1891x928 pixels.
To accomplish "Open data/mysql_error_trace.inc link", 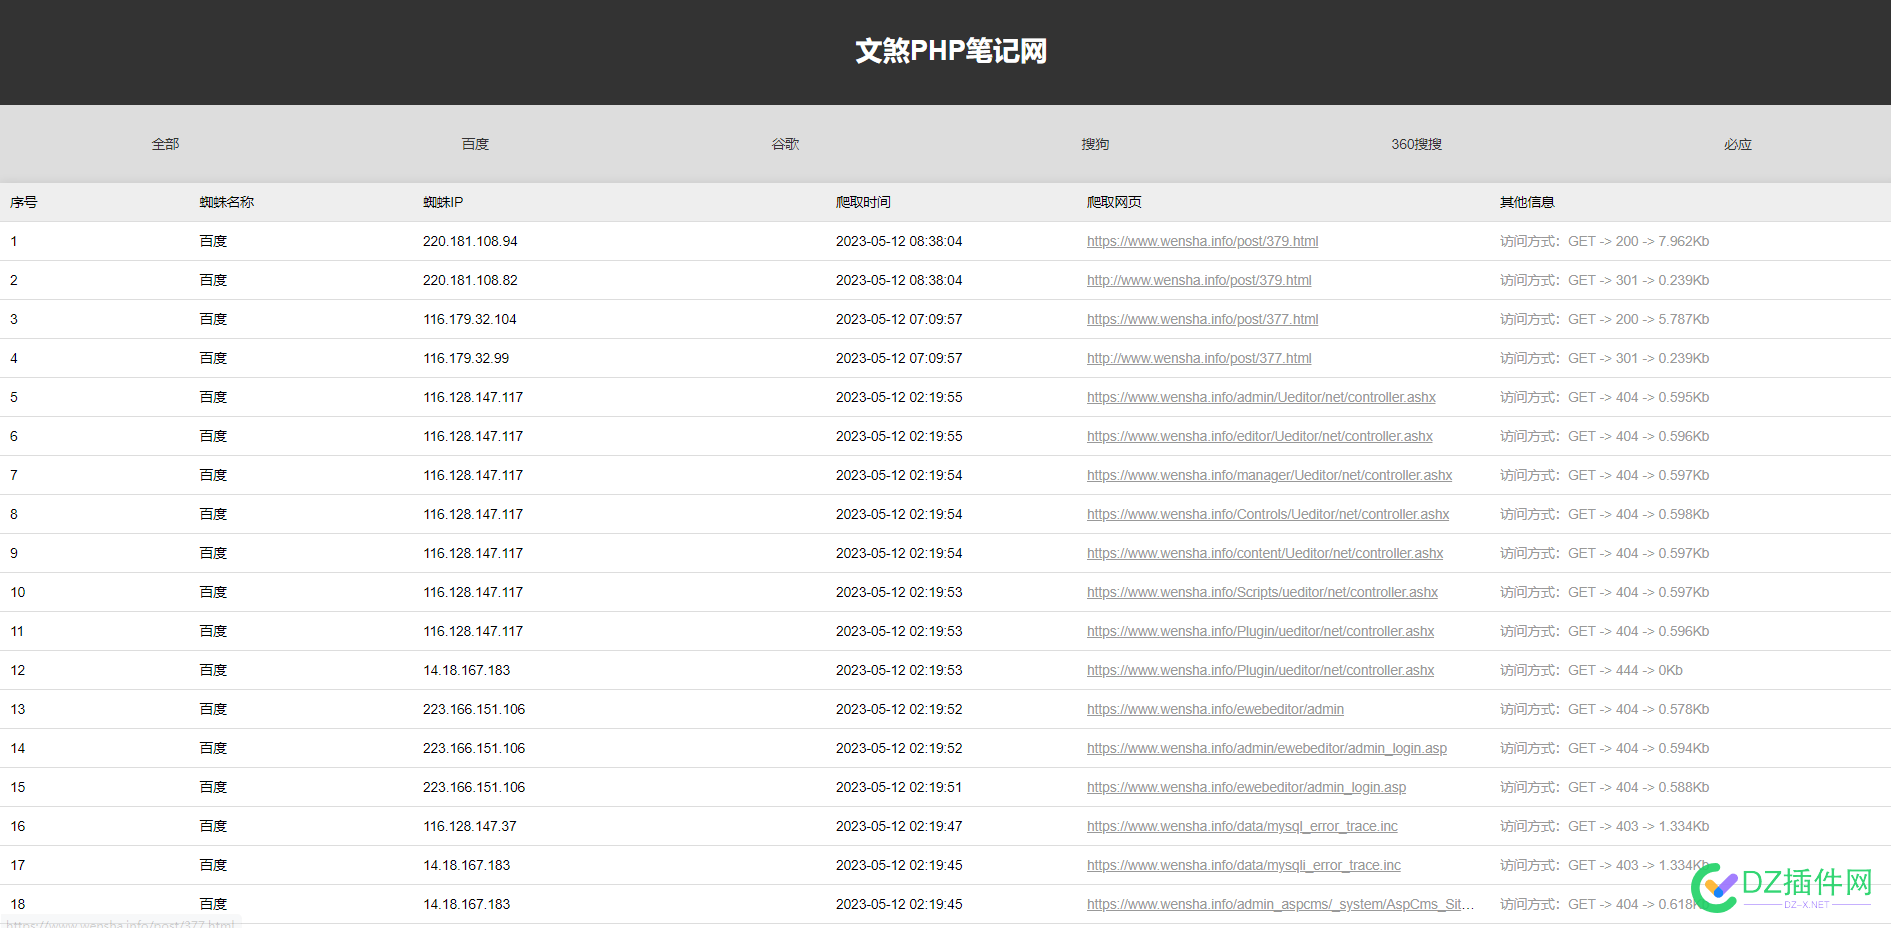I will [x=1242, y=826].
